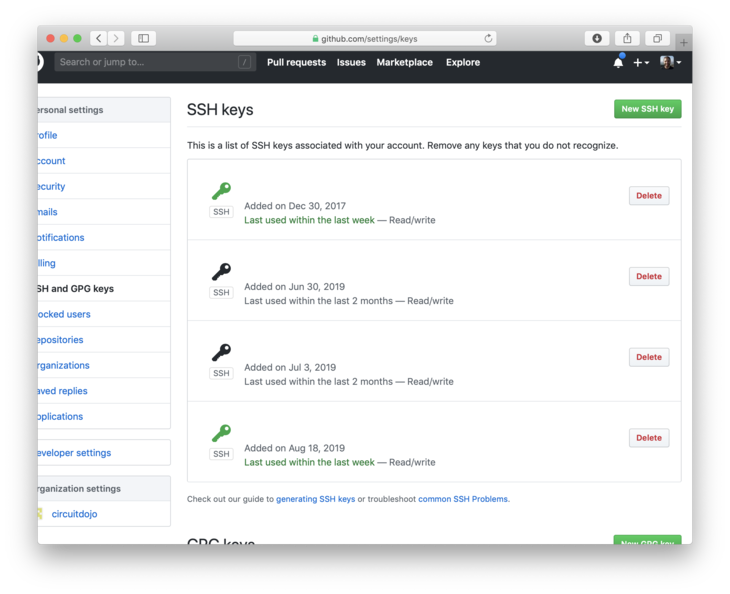Open Issues in top nav
730x594 pixels.
[x=351, y=62]
